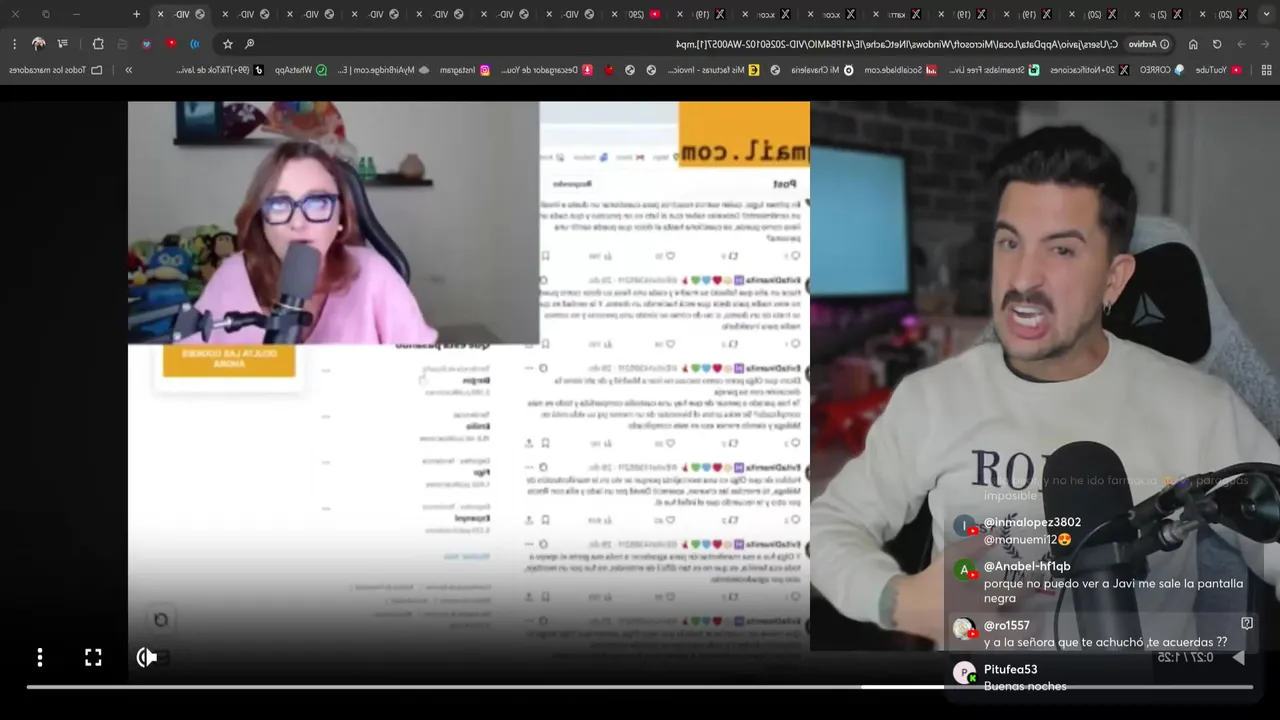
Task: Open the zoom magnifier in address bar
Action: pos(249,44)
